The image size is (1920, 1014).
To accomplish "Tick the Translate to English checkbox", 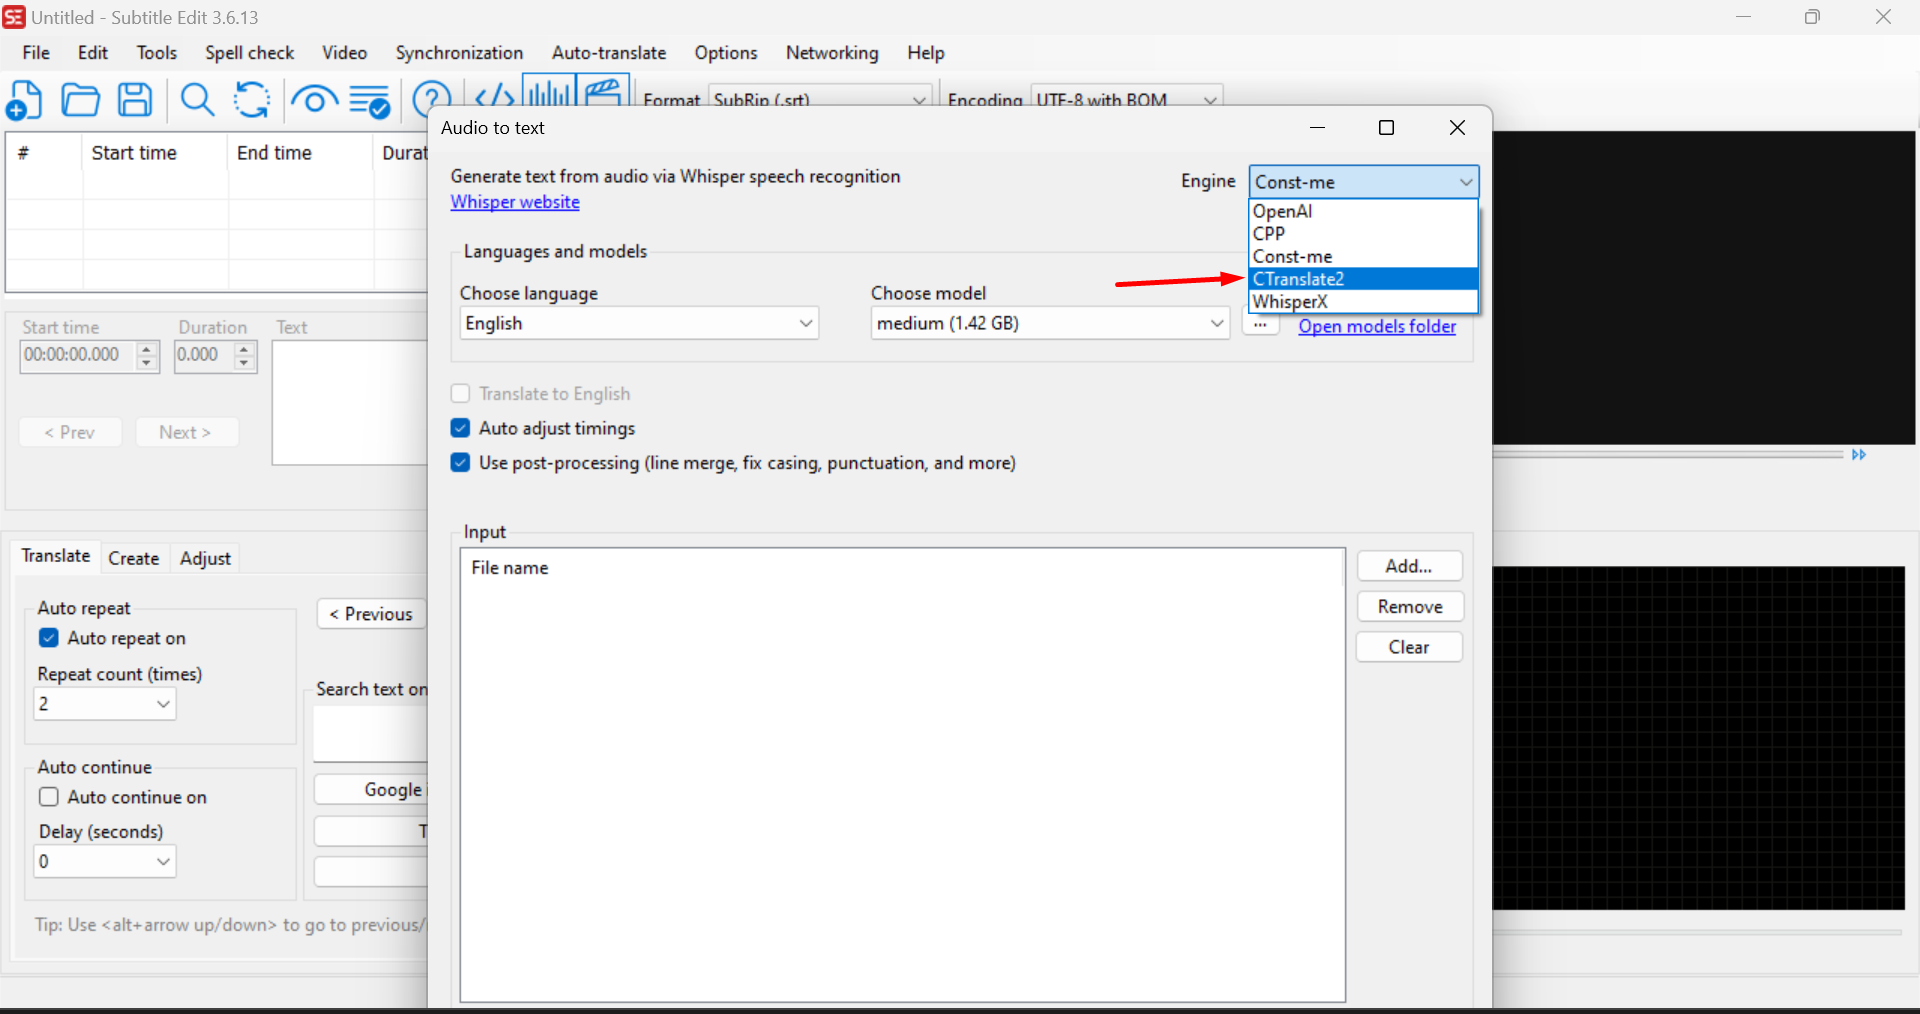I will [x=460, y=394].
